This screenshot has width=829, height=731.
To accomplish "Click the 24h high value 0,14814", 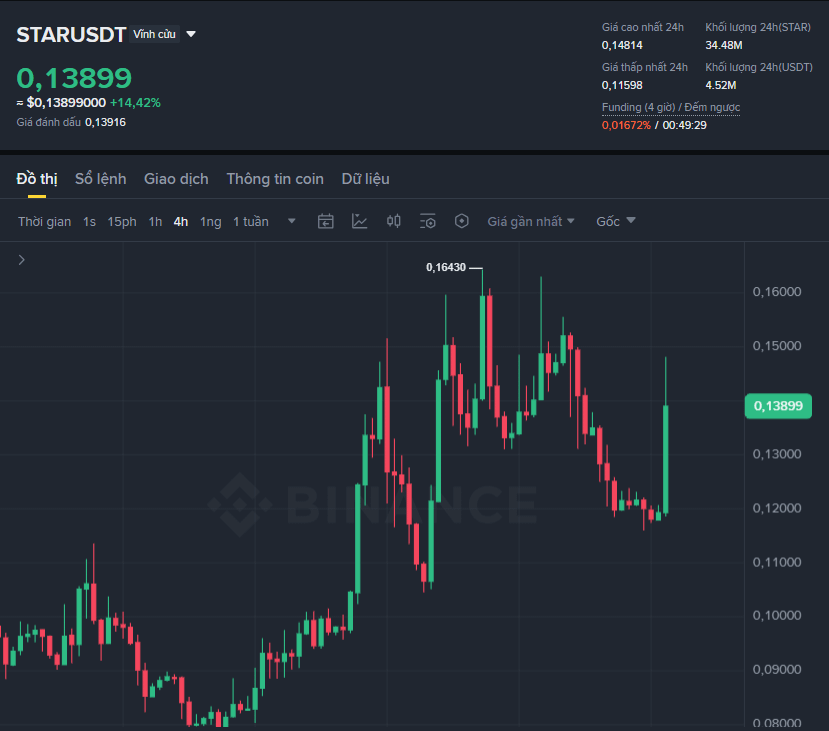I will (622, 45).
